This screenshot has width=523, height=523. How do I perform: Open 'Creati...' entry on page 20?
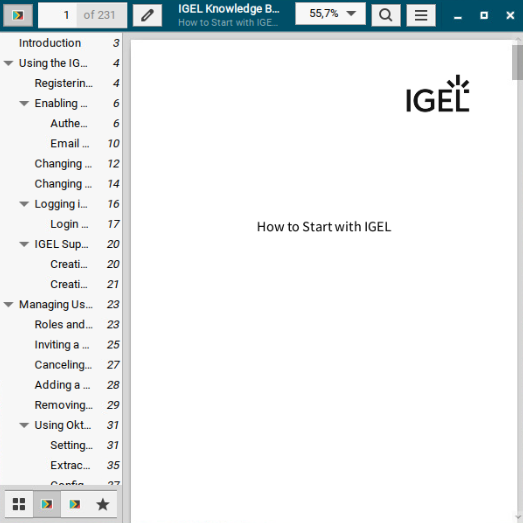(69, 264)
